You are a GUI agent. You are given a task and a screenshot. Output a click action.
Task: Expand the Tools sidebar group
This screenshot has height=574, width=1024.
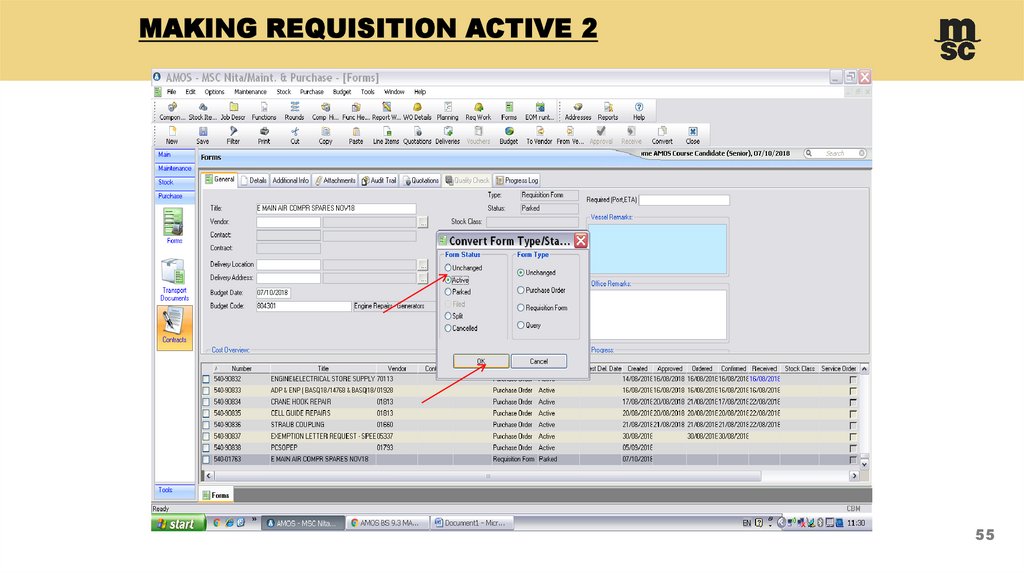(174, 490)
